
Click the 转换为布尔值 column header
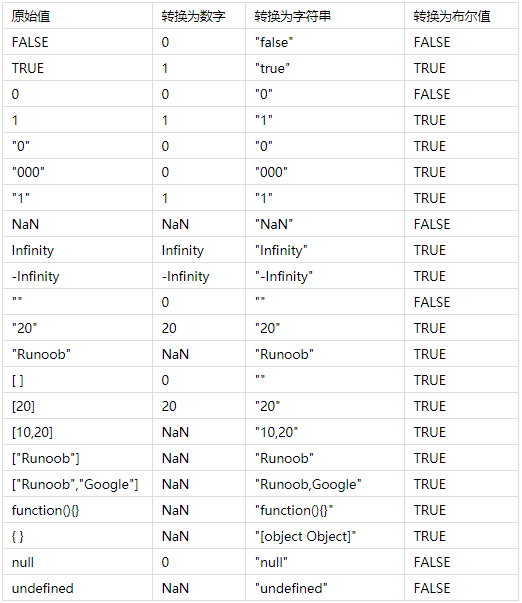(x=461, y=16)
